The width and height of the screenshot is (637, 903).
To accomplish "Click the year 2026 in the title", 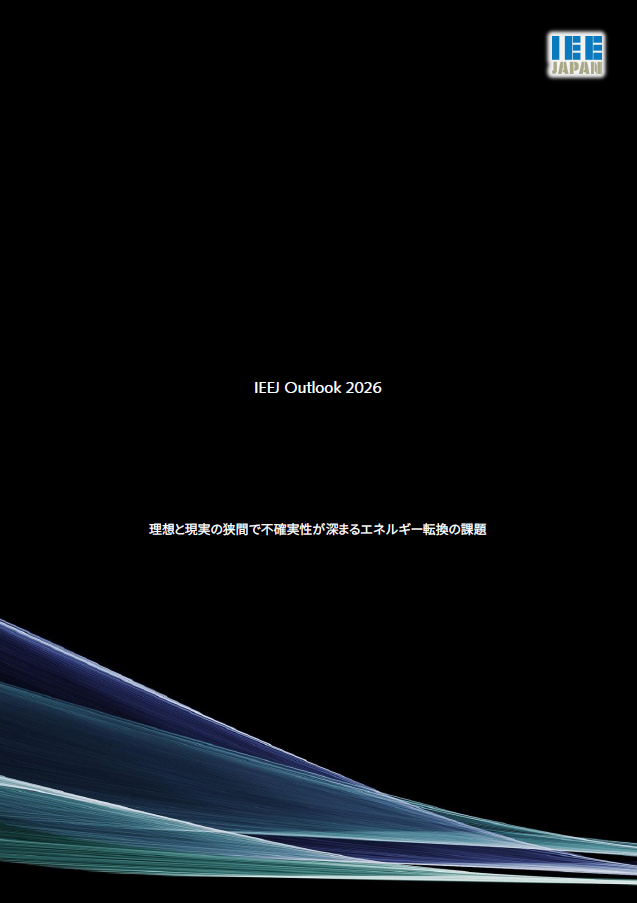I will click(363, 388).
